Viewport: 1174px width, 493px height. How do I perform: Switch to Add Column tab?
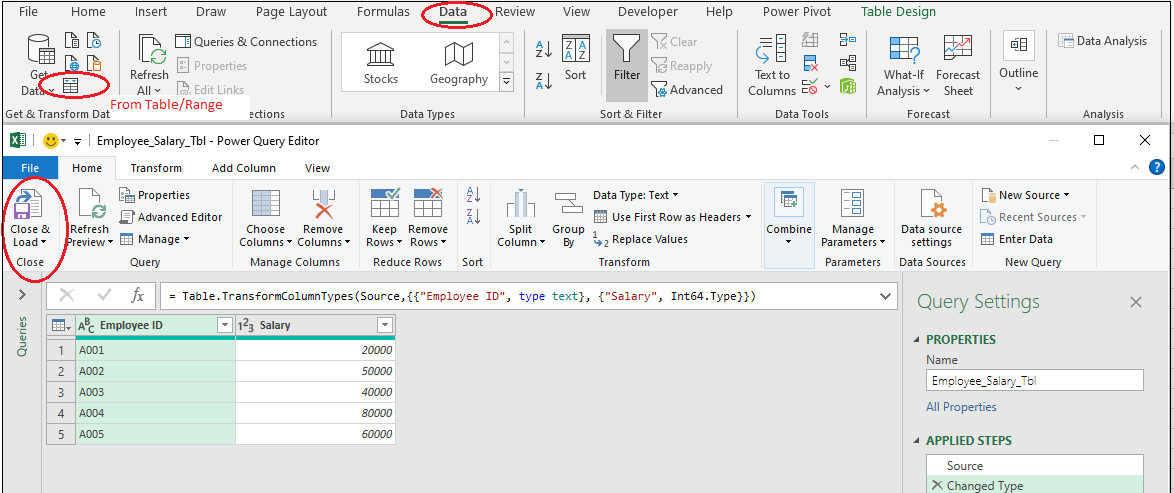coord(244,168)
